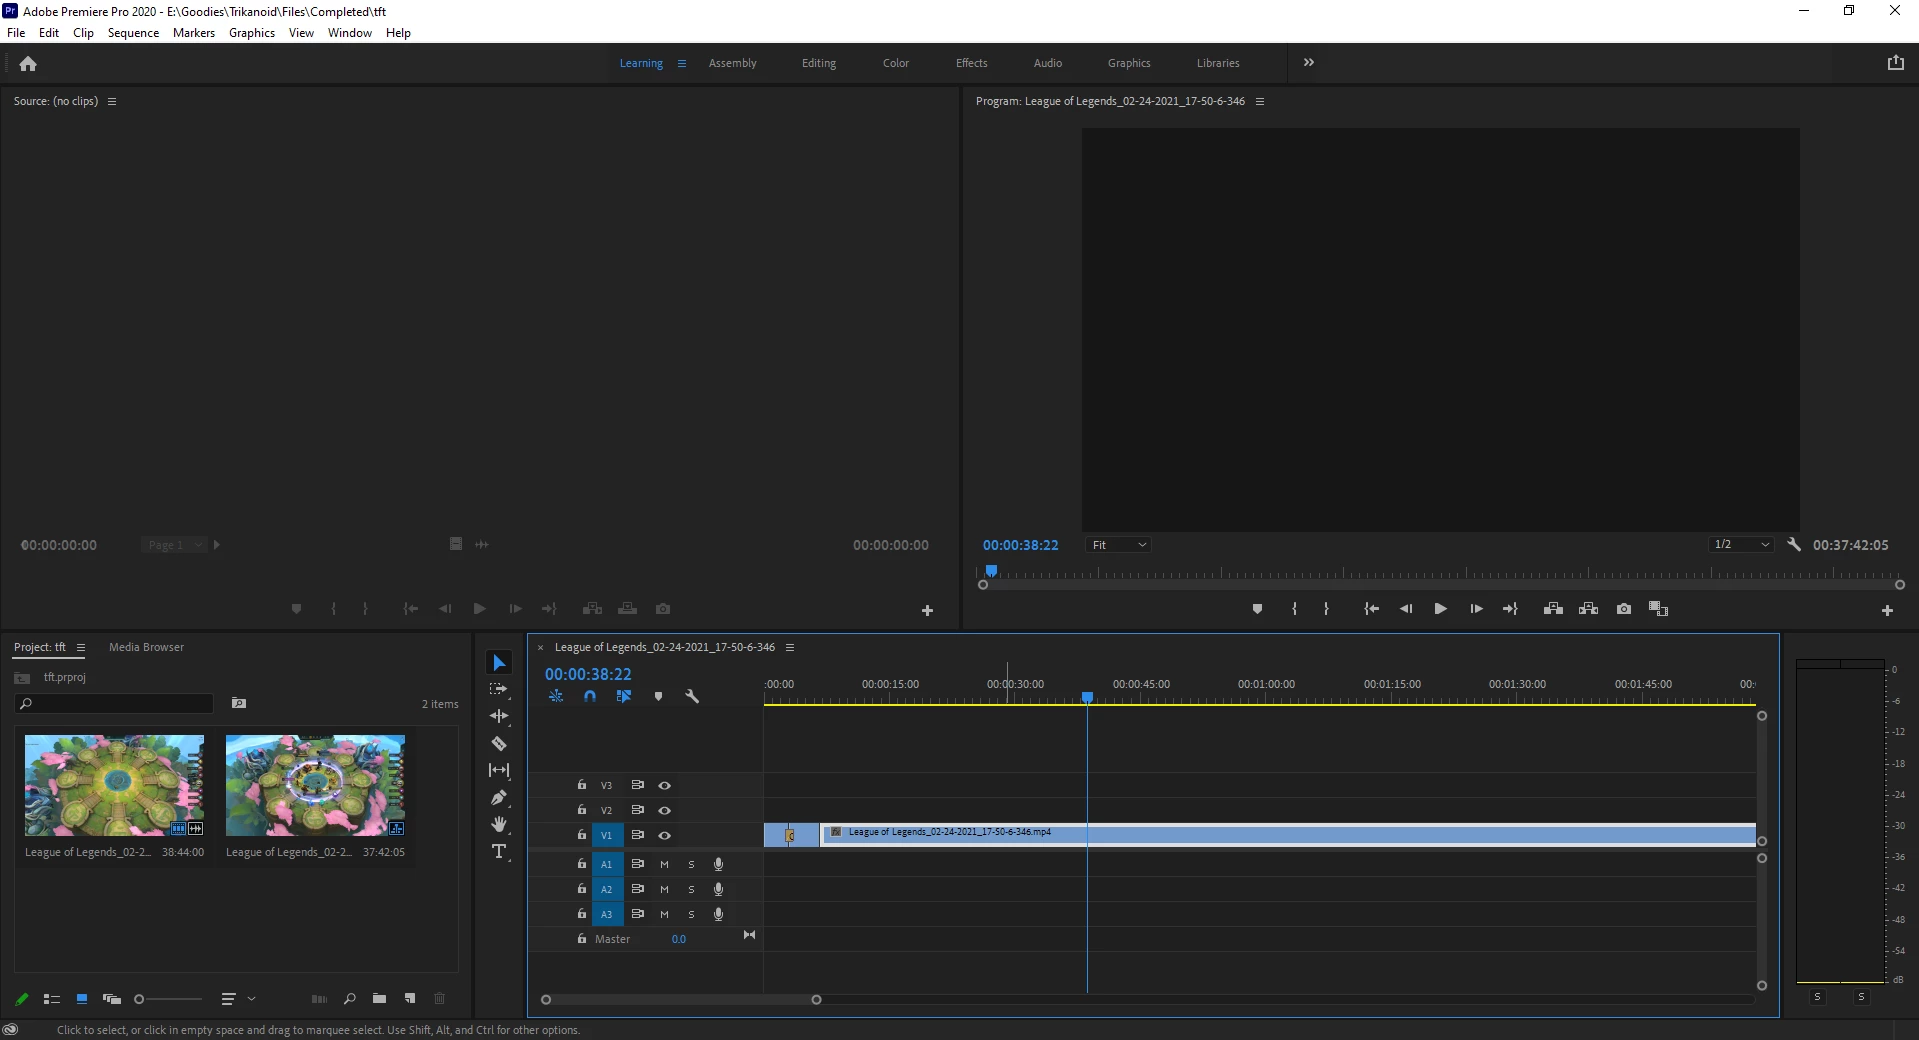
Task: Open Program monitor settings wrench
Action: coord(1794,545)
